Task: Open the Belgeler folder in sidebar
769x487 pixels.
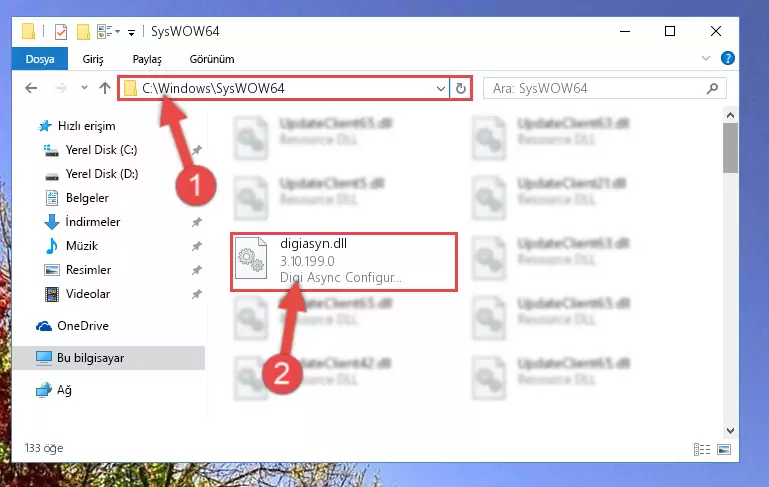Action: pos(87,198)
